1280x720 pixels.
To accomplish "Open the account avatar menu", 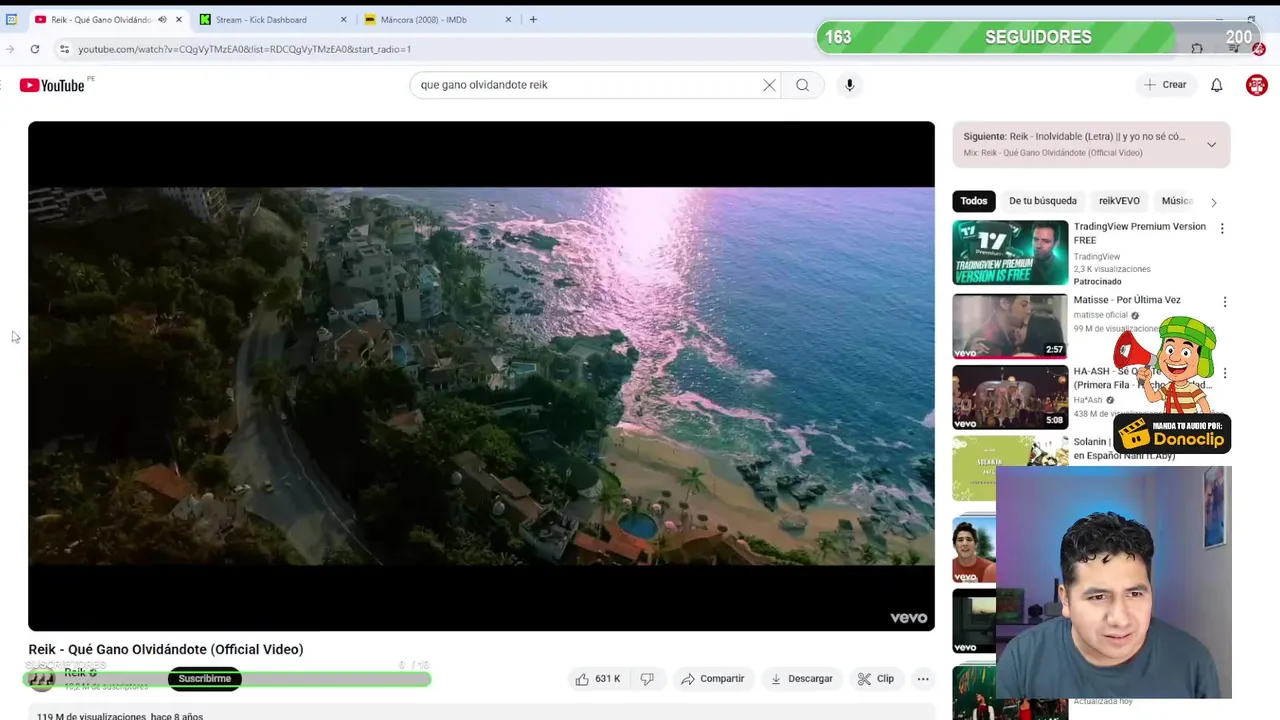I will click(x=1257, y=85).
